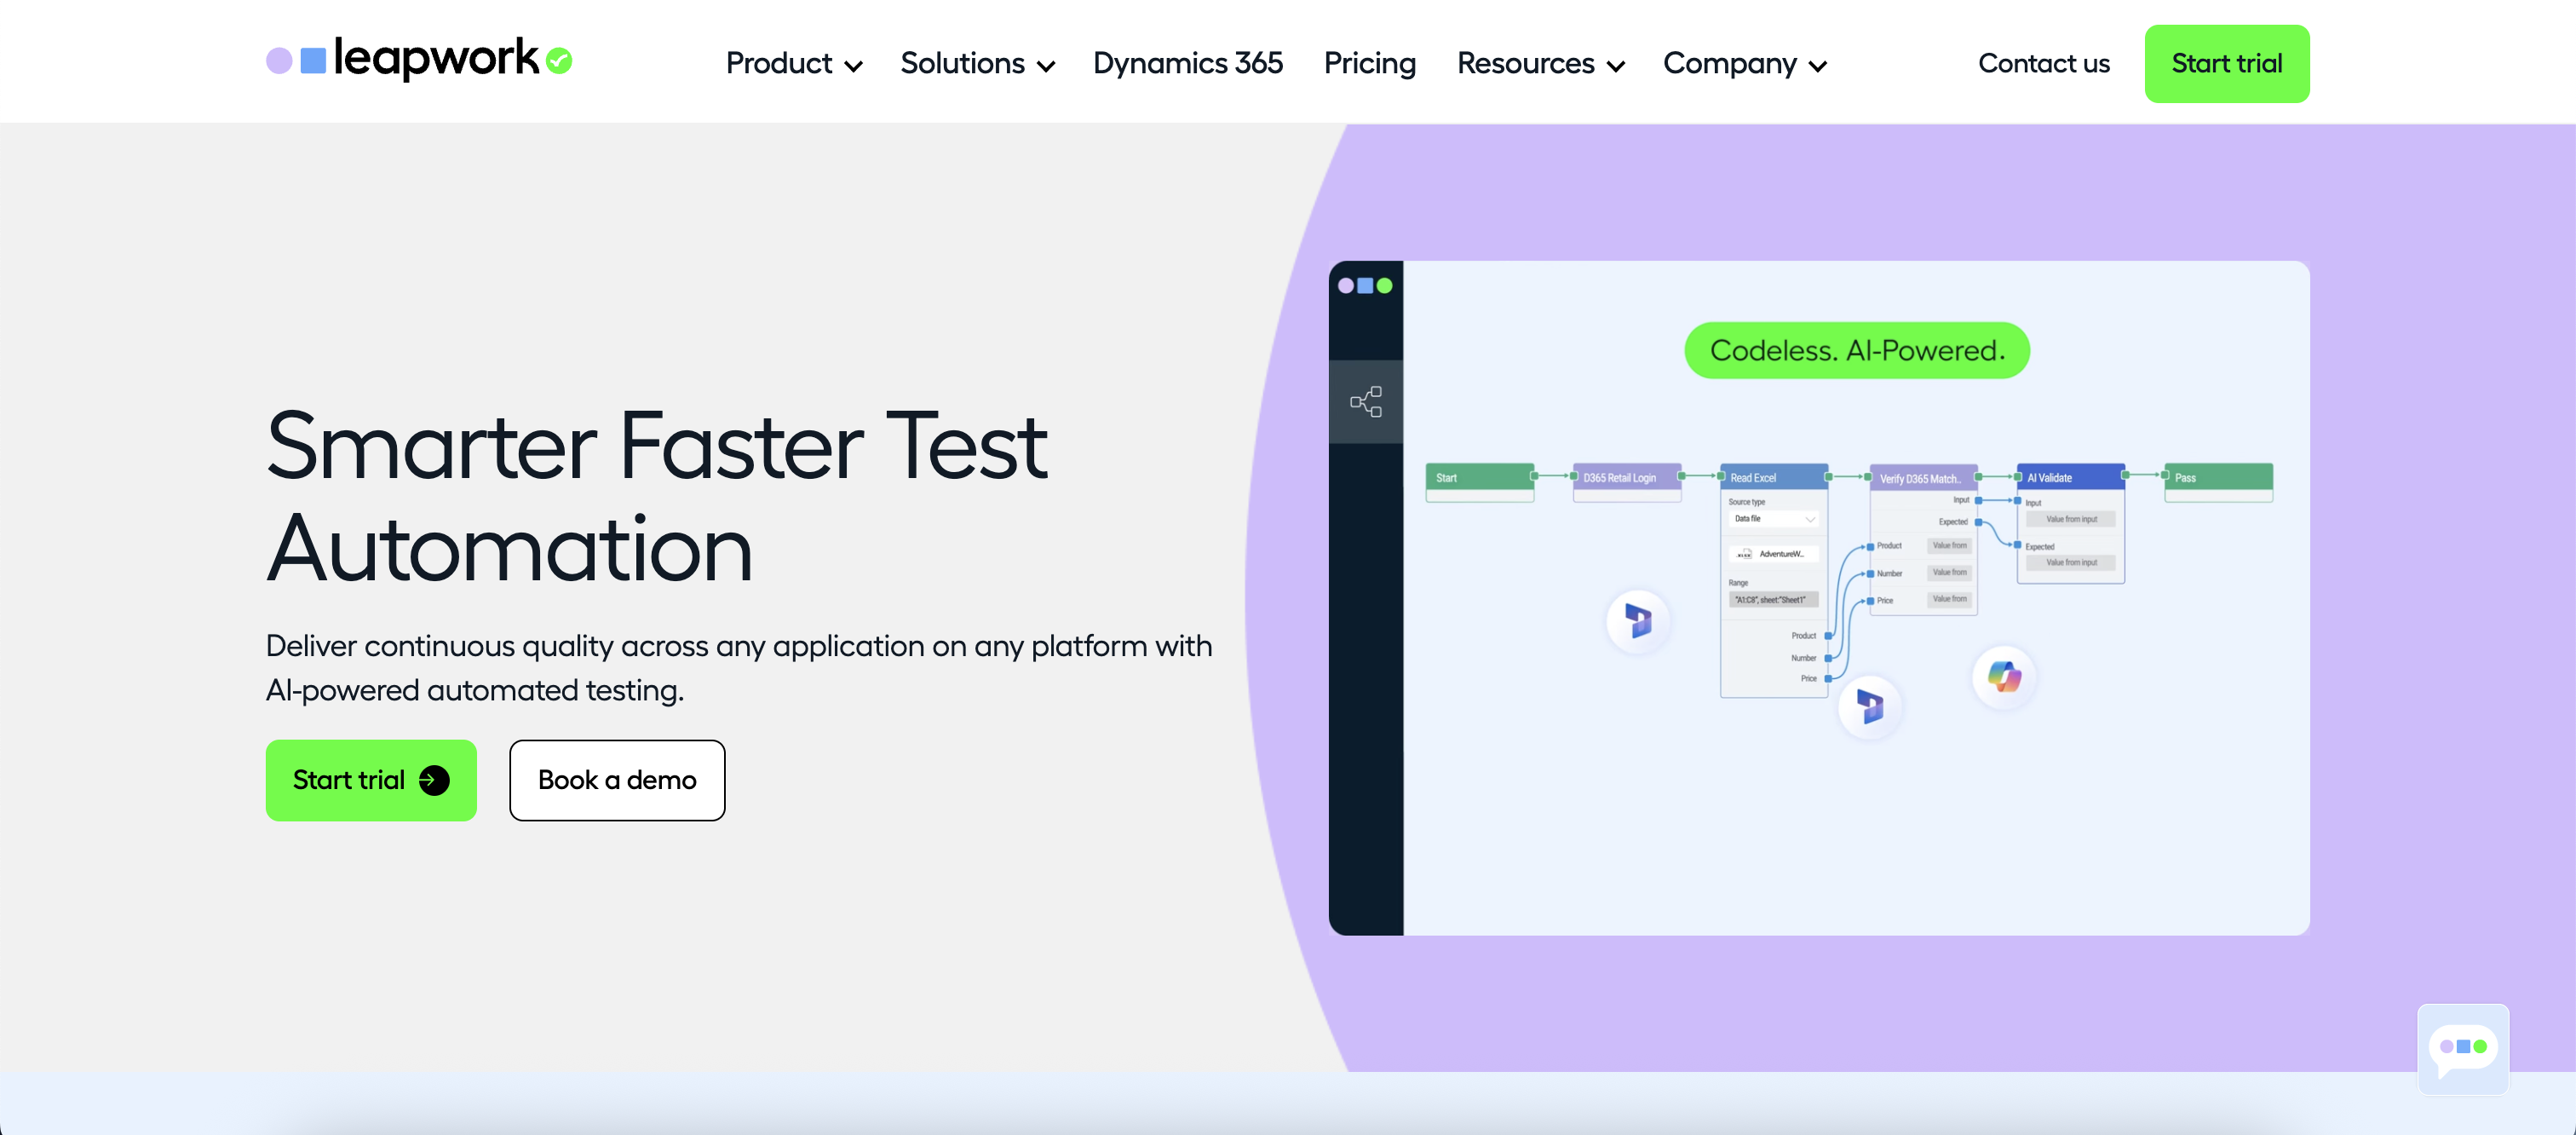Open the Pricing page
Image resolution: width=2576 pixels, height=1135 pixels.
[x=1369, y=64]
